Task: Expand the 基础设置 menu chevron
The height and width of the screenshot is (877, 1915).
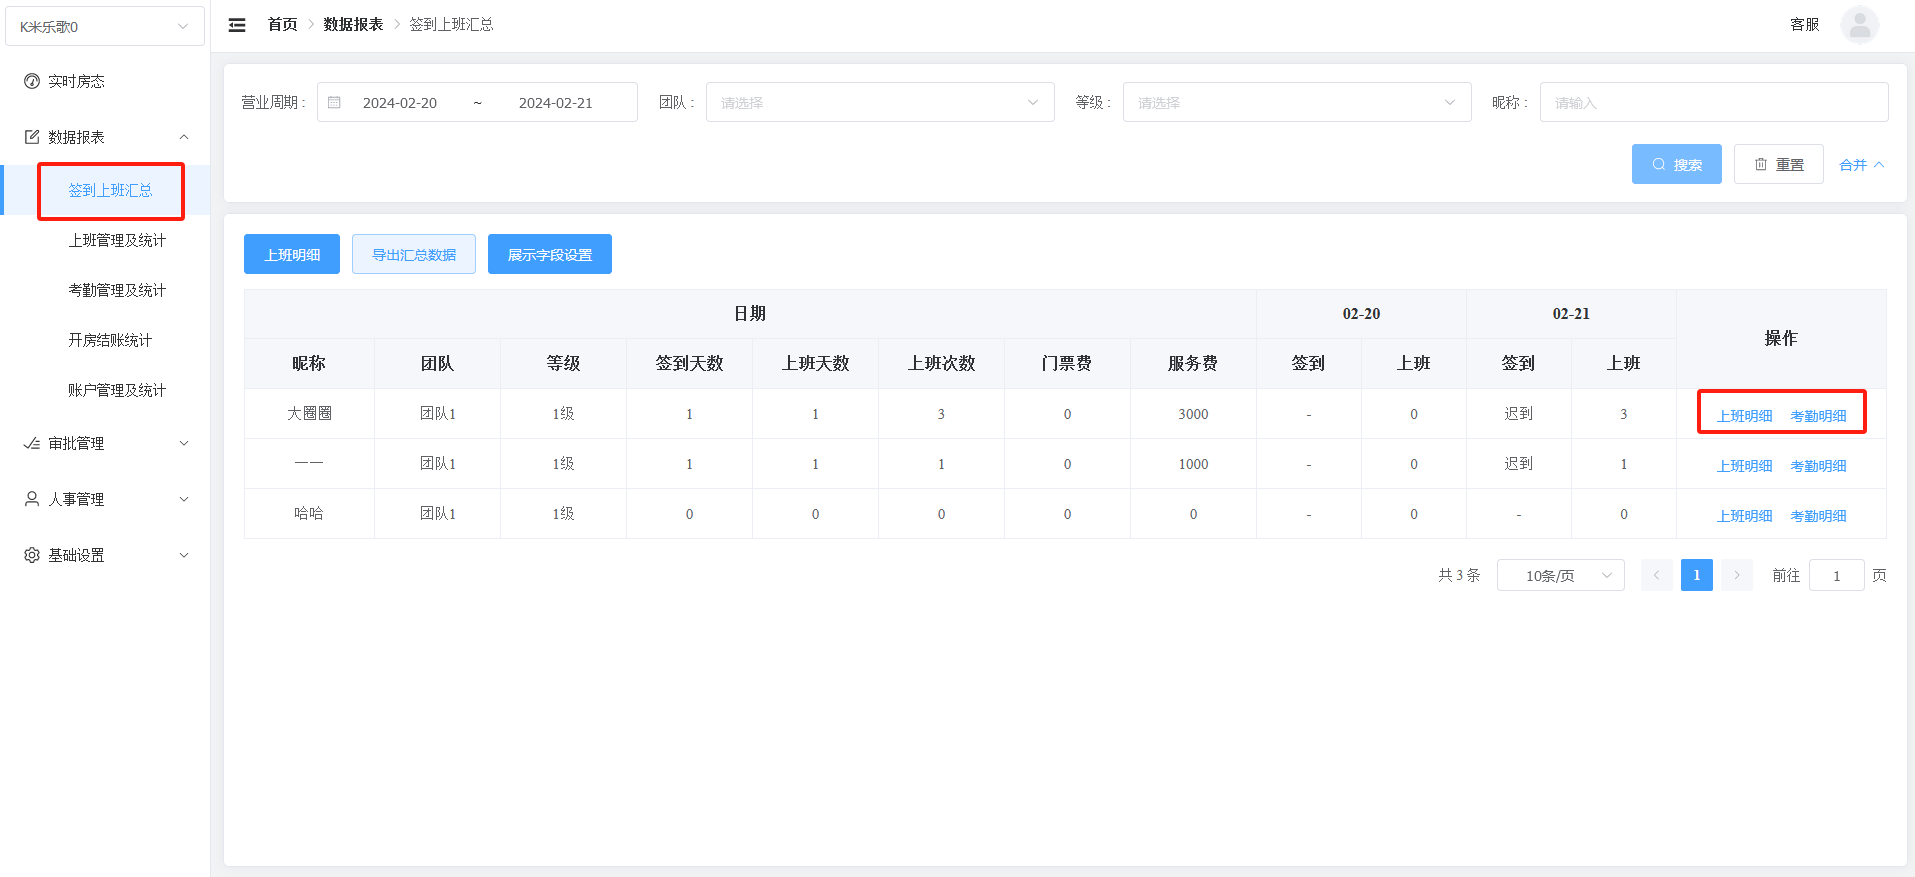Action: (x=184, y=555)
